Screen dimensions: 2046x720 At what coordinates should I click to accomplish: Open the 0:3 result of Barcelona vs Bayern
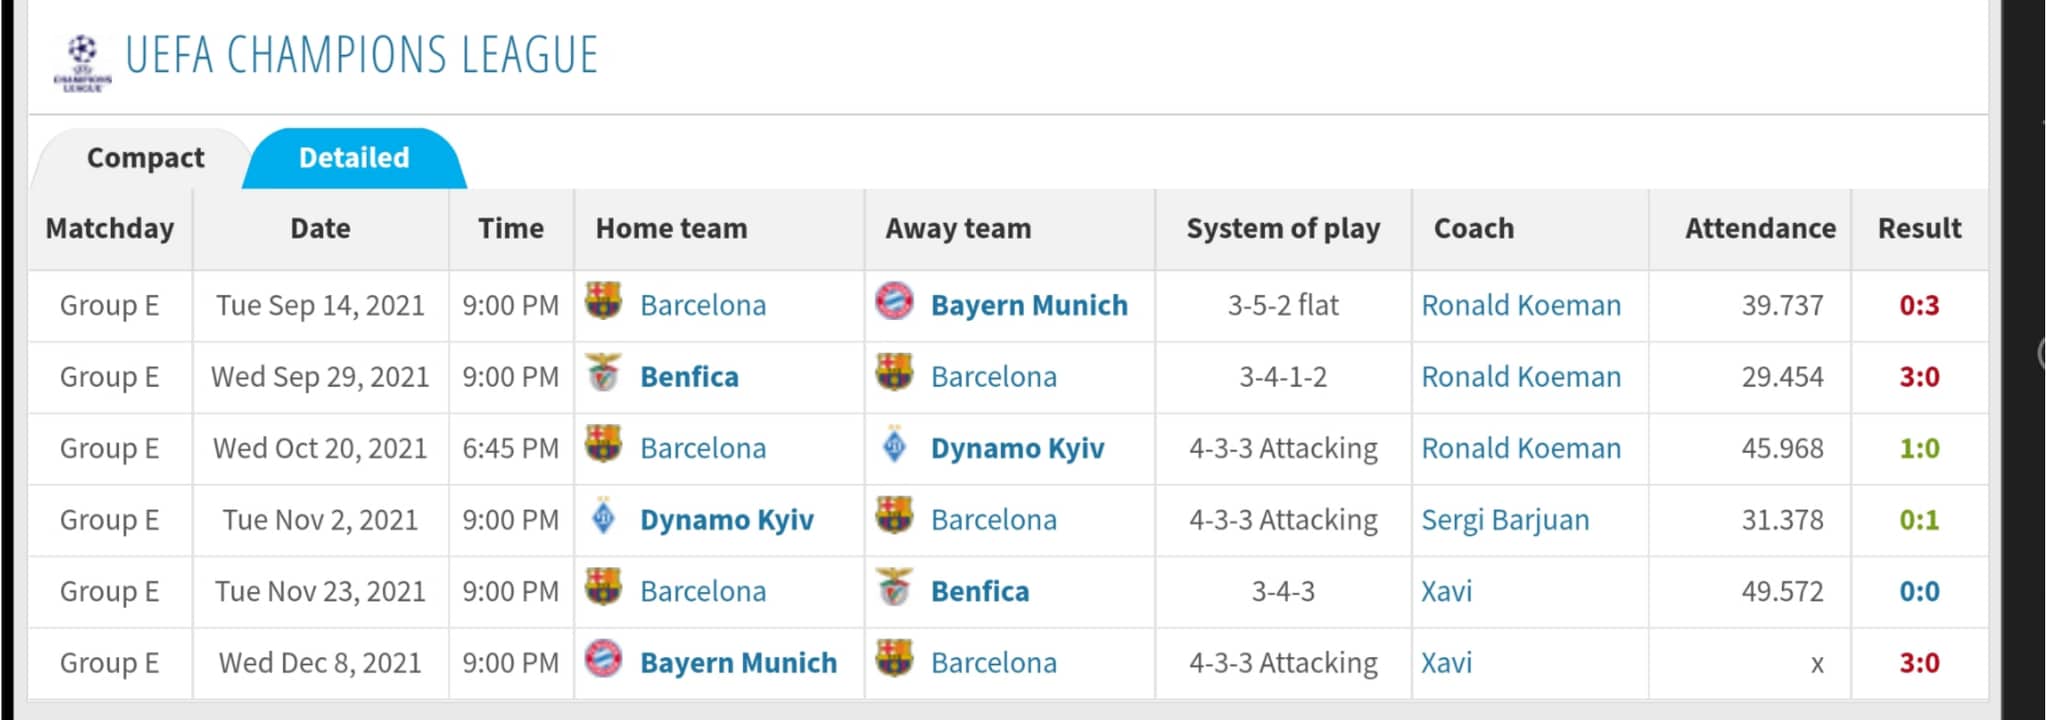[1919, 305]
